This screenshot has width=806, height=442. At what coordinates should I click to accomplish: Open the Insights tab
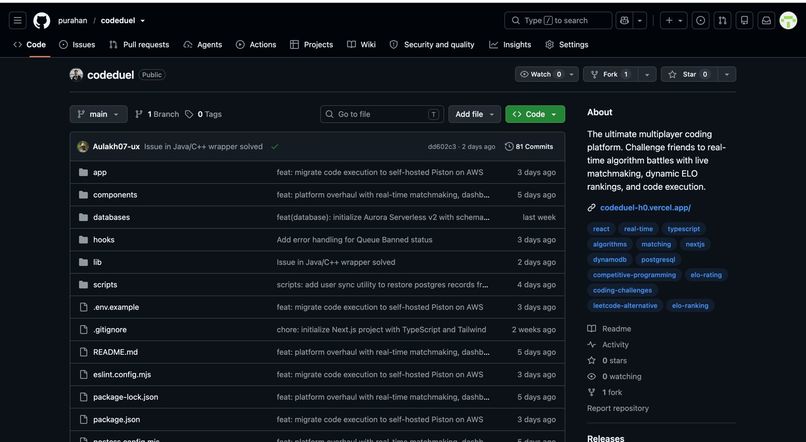click(510, 45)
